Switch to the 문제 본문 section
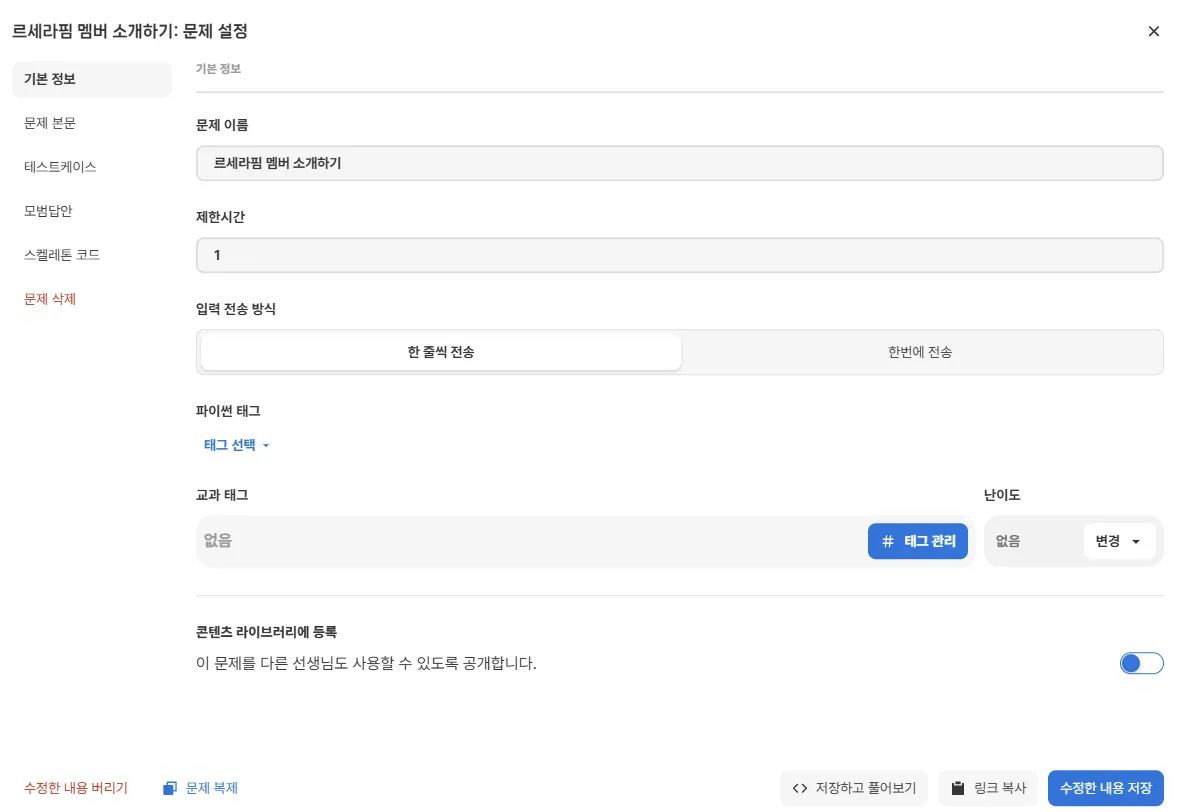Image resolution: width=1178 pixels, height=812 pixels. 50,123
